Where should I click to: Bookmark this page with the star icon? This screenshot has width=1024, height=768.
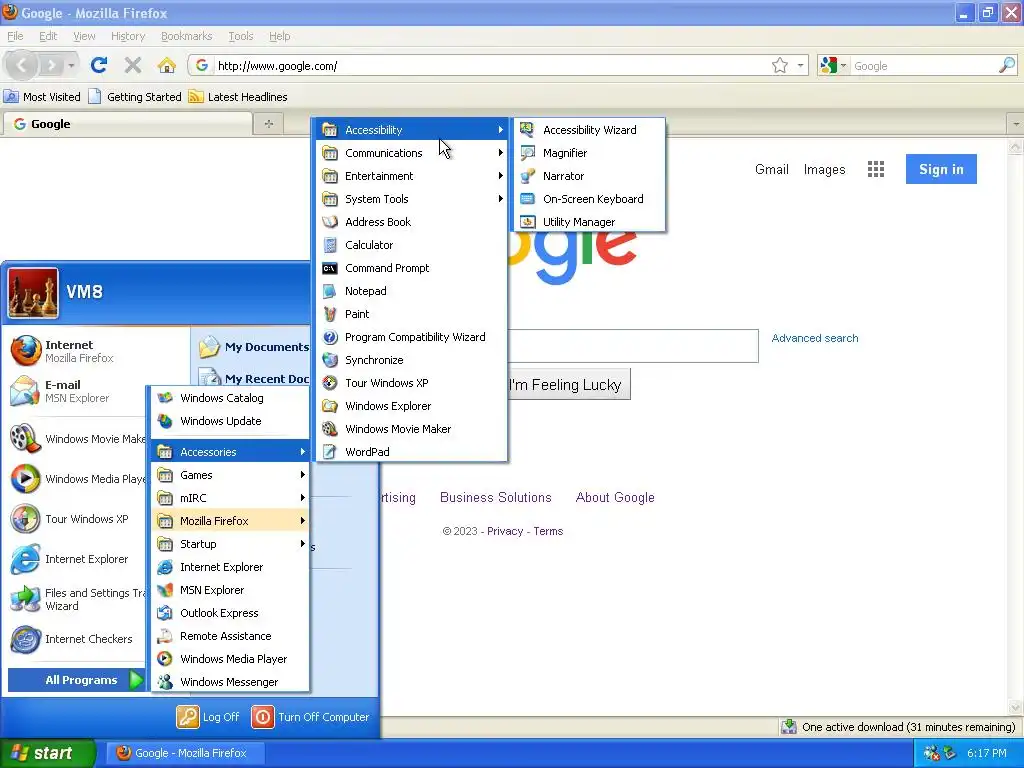click(x=780, y=65)
